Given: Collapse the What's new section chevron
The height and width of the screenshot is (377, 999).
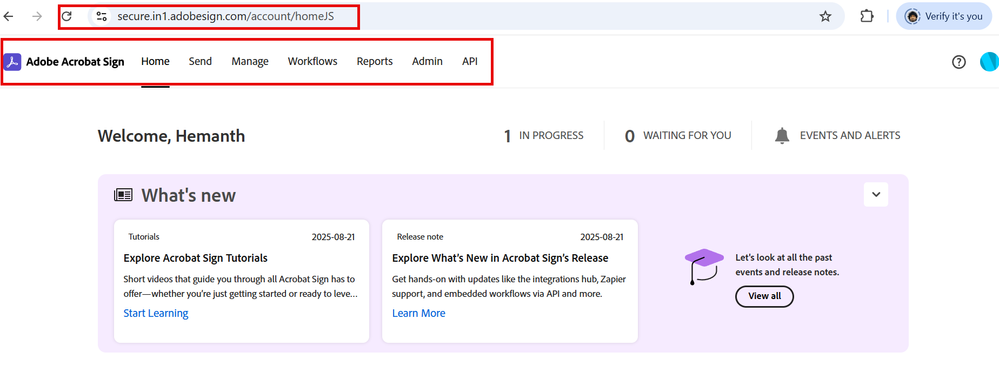Looking at the screenshot, I should (876, 194).
